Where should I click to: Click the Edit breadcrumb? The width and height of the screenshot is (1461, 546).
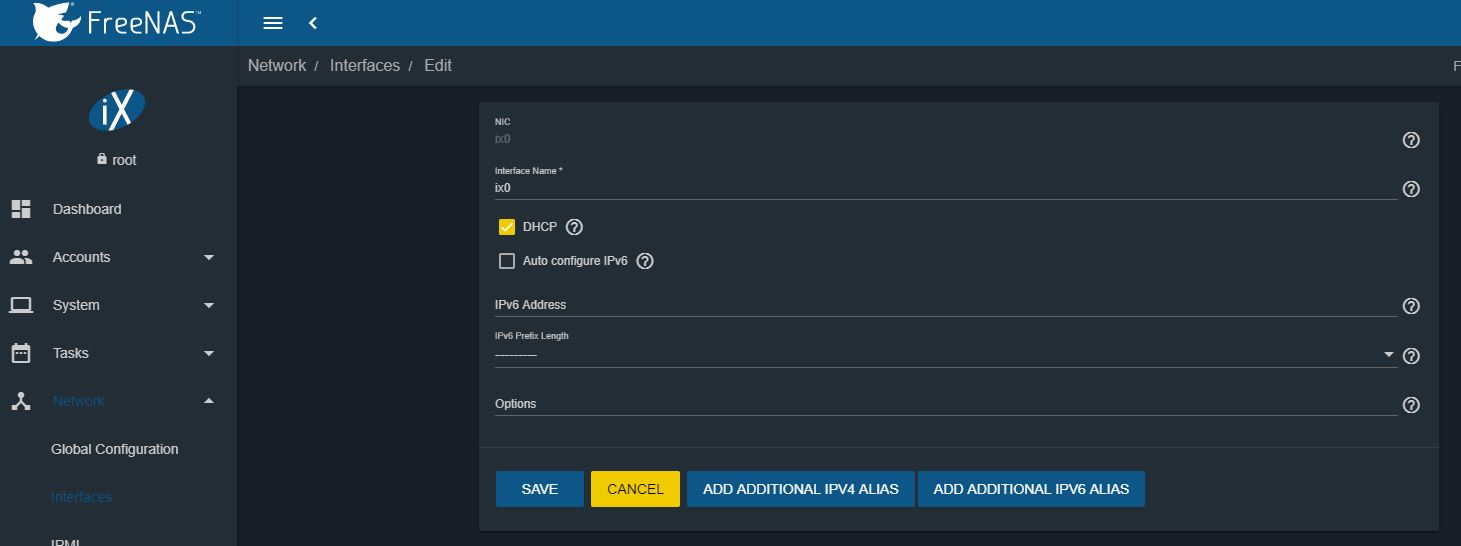438,65
